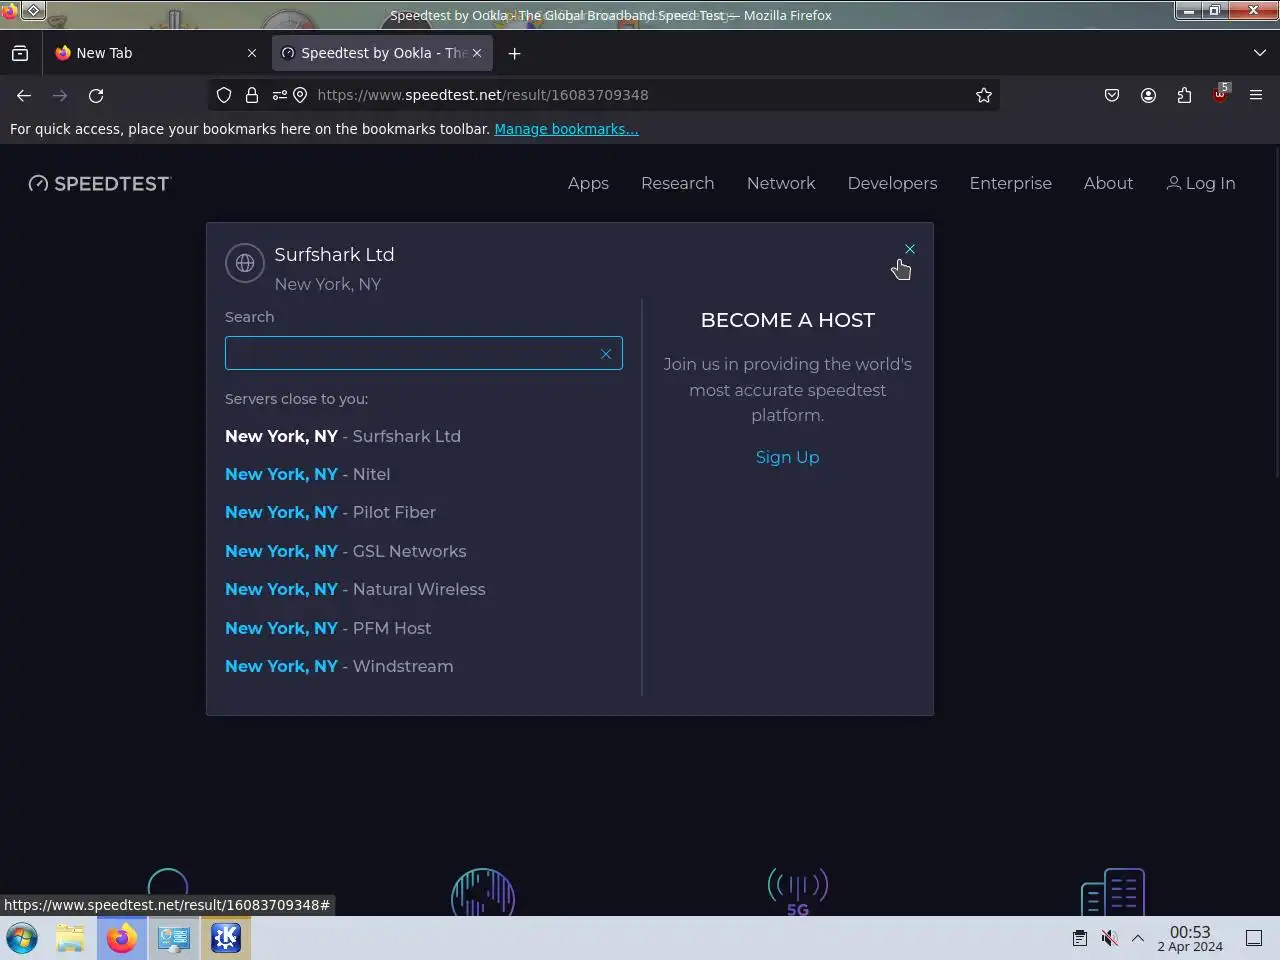Open the Research menu item
Image resolution: width=1280 pixels, height=960 pixels.
pos(677,183)
